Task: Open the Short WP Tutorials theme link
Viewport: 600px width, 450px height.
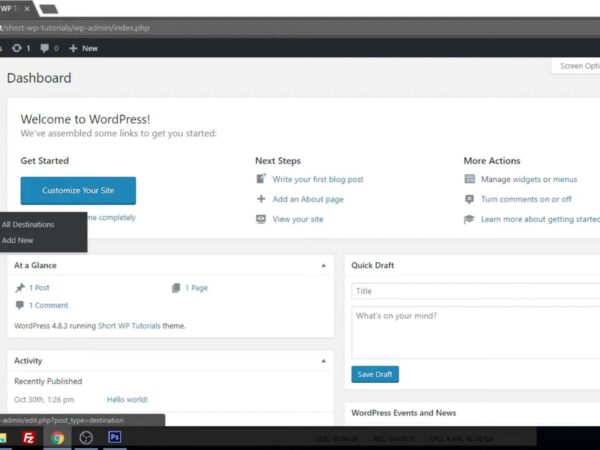Action: click(129, 326)
